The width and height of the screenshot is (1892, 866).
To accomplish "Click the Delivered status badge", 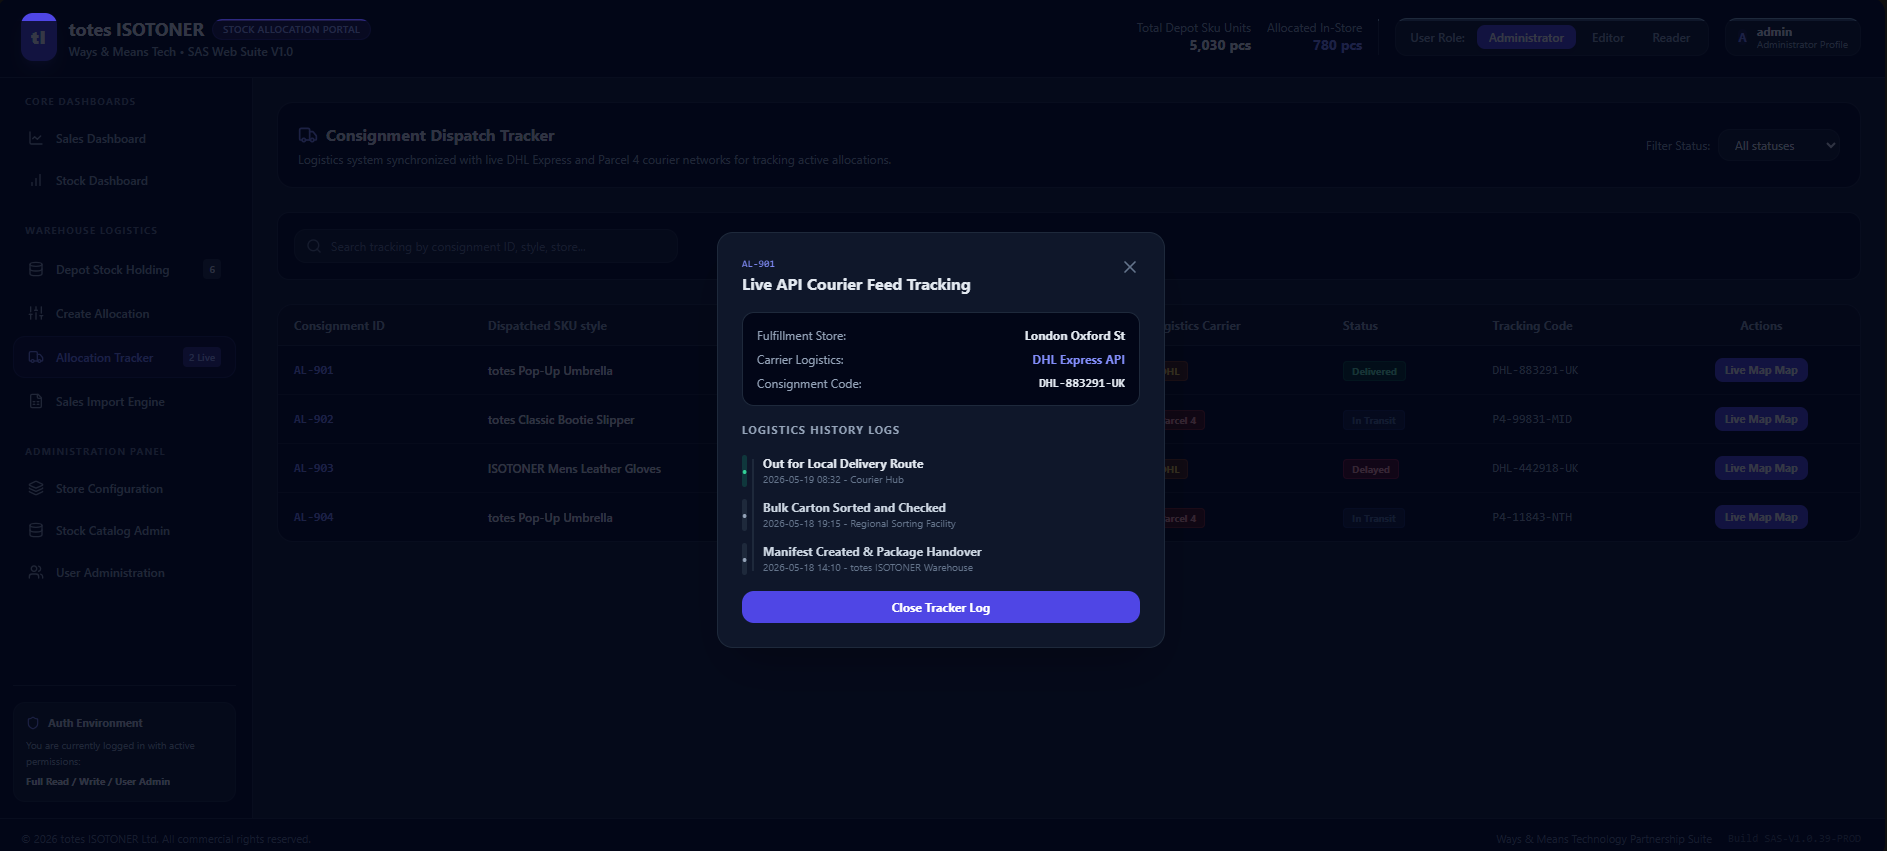I will (1374, 371).
